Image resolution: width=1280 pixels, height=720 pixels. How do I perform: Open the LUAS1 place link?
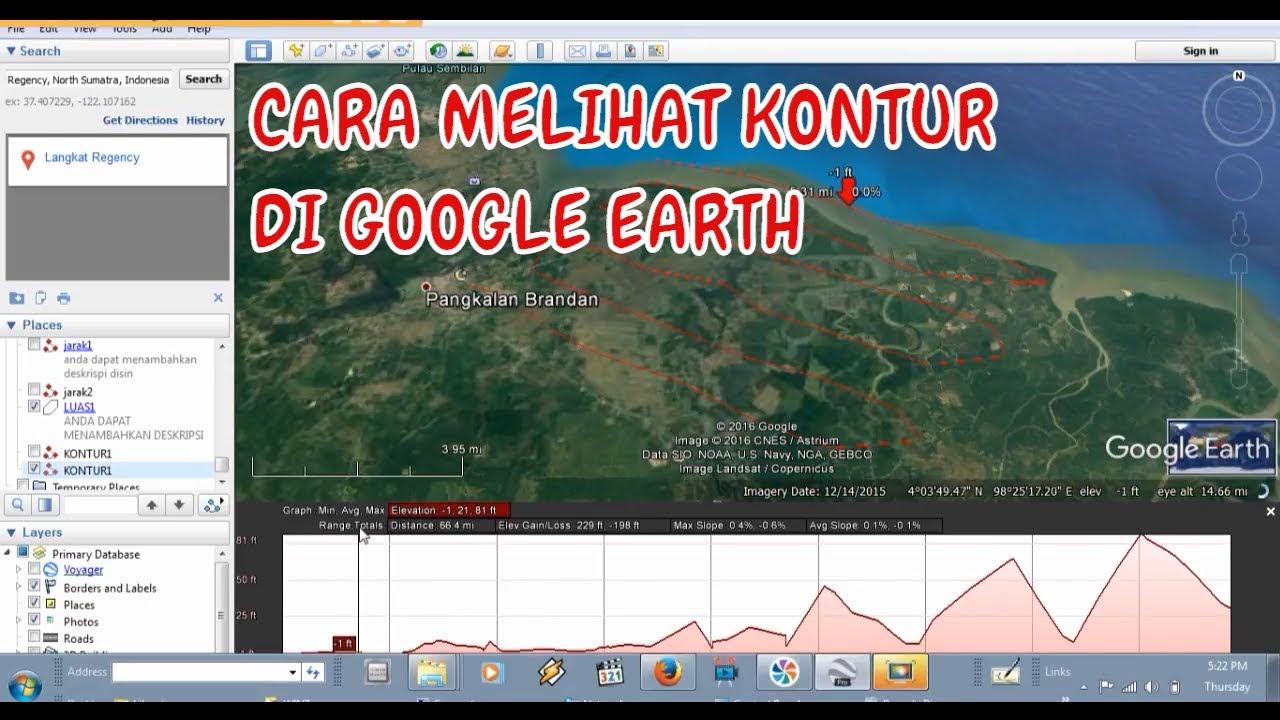coord(80,408)
